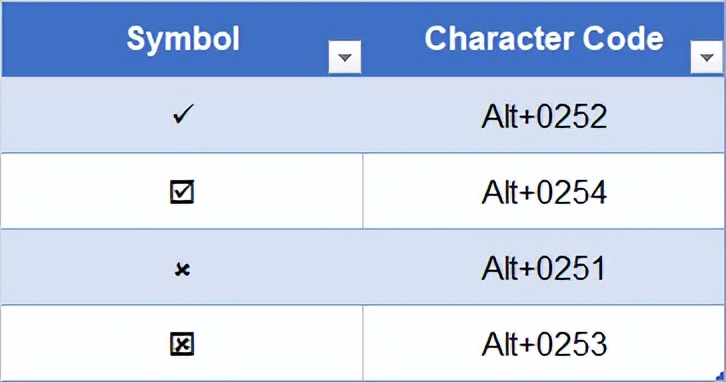This screenshot has height=382, width=726.
Task: Click the plain cross mark symbol
Action: pyautogui.click(x=182, y=269)
